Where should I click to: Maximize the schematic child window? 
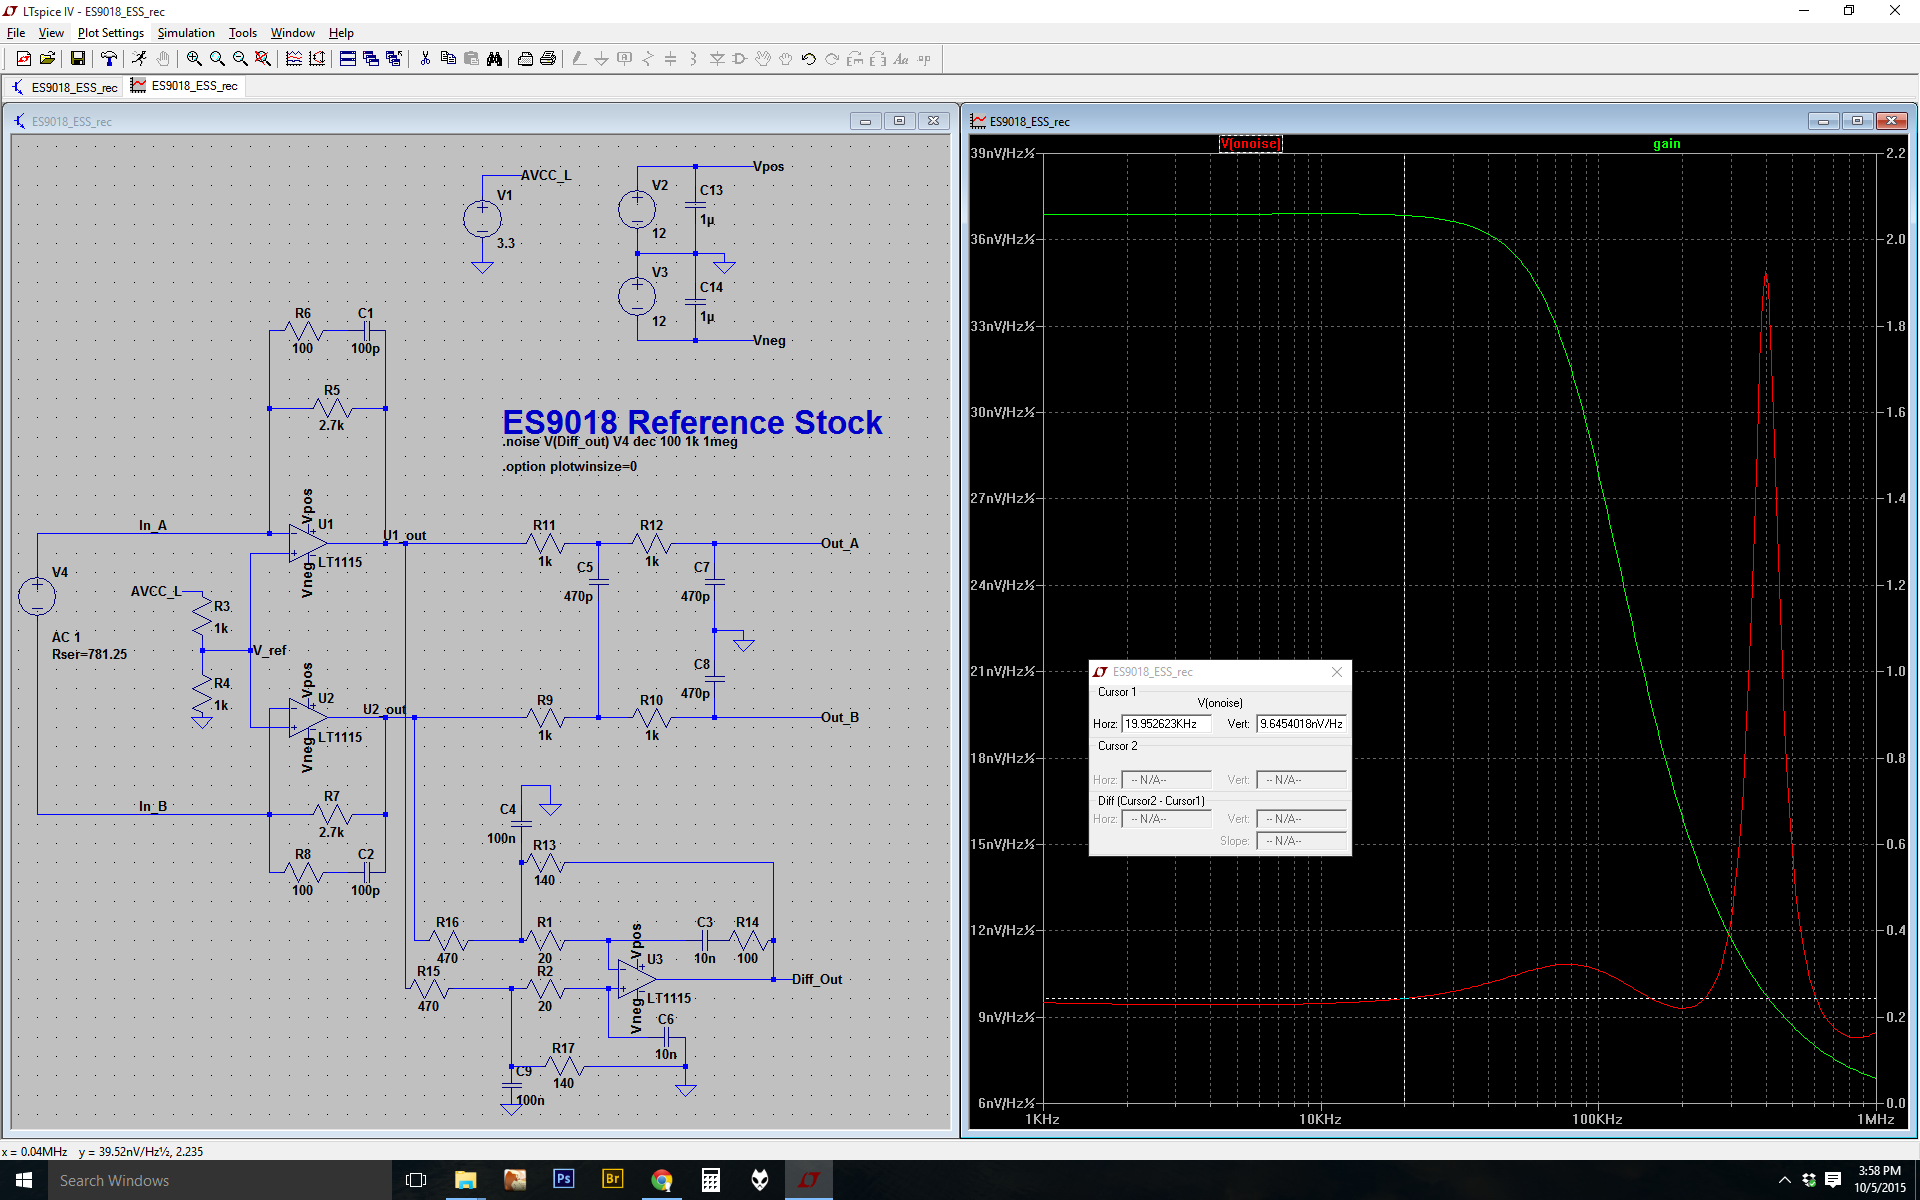[899, 121]
